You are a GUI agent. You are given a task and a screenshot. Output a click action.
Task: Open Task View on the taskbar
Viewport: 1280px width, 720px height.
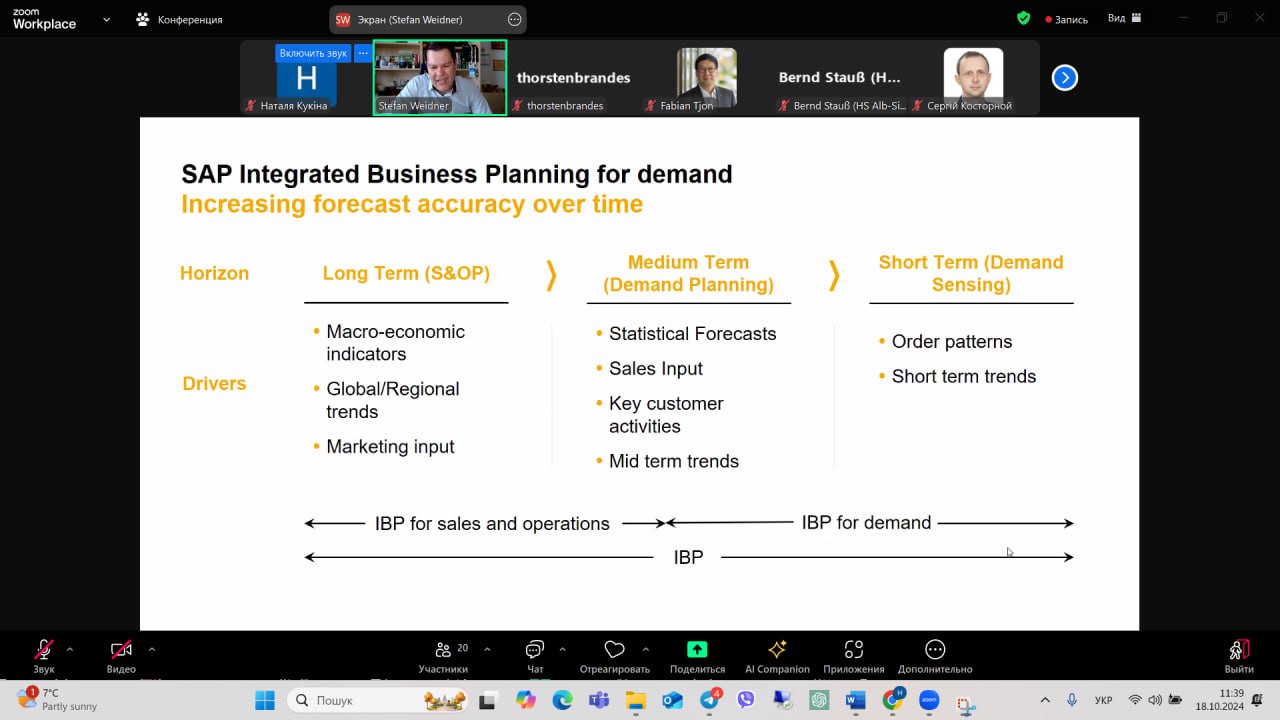point(488,700)
